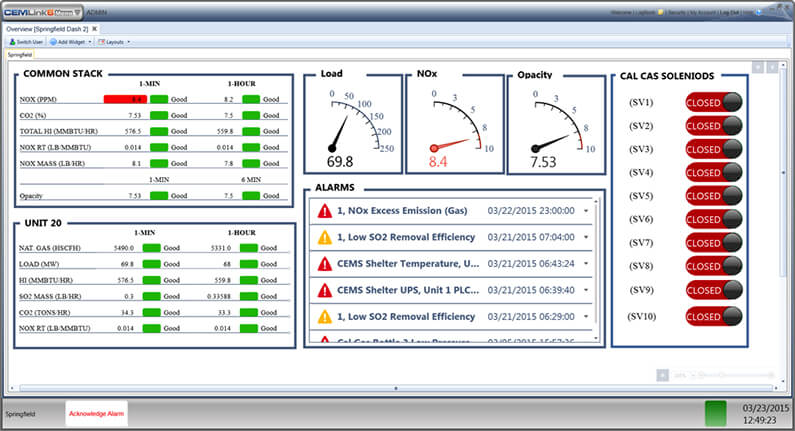Click warning icon for 06:29:00 Low SO2 alarm
The height and width of the screenshot is (431, 795).
click(x=324, y=317)
